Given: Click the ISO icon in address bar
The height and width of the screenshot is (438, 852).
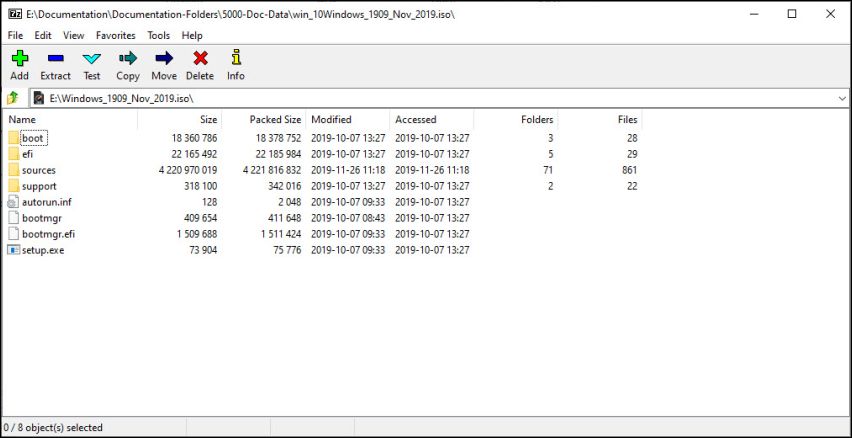Looking at the screenshot, I should click(x=39, y=98).
